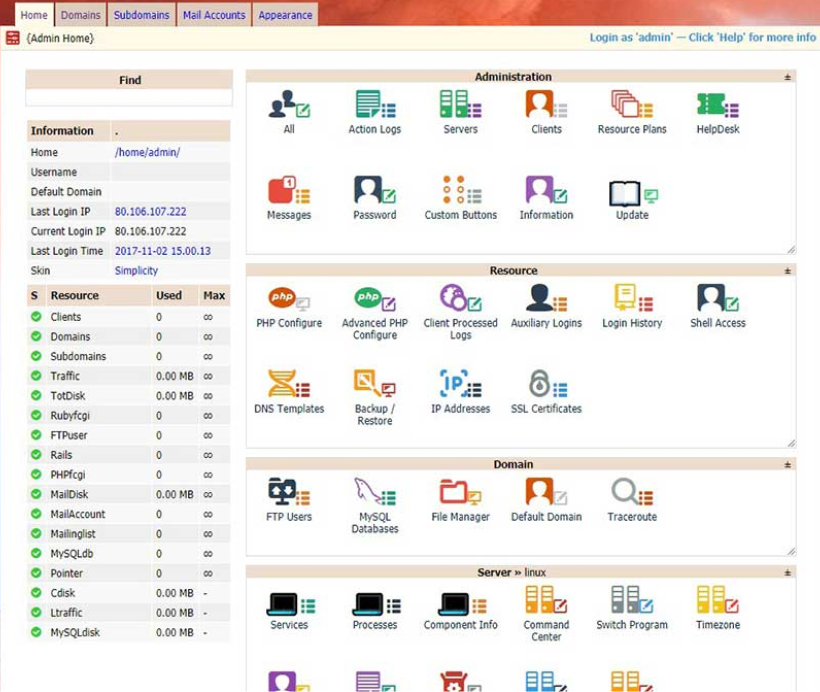Click the SSL Certificates padlock icon
This screenshot has height=692, width=820.
click(x=546, y=385)
